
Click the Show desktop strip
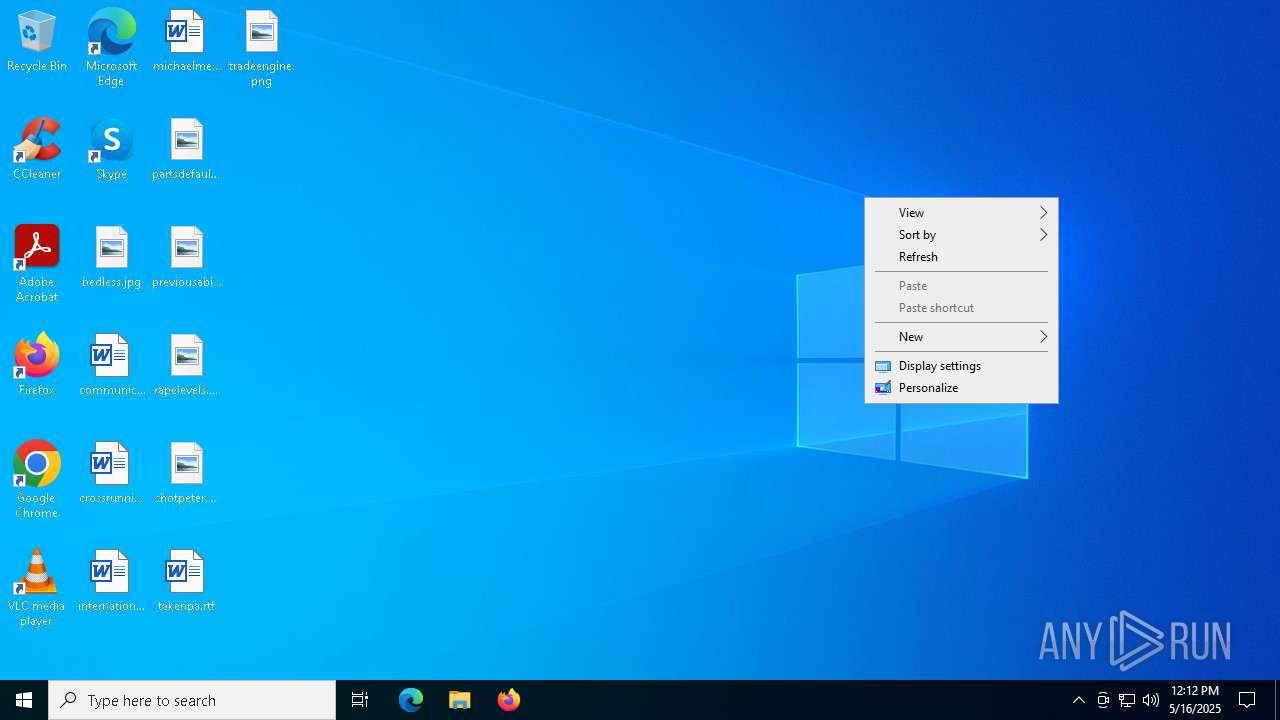pyautogui.click(x=1277, y=700)
